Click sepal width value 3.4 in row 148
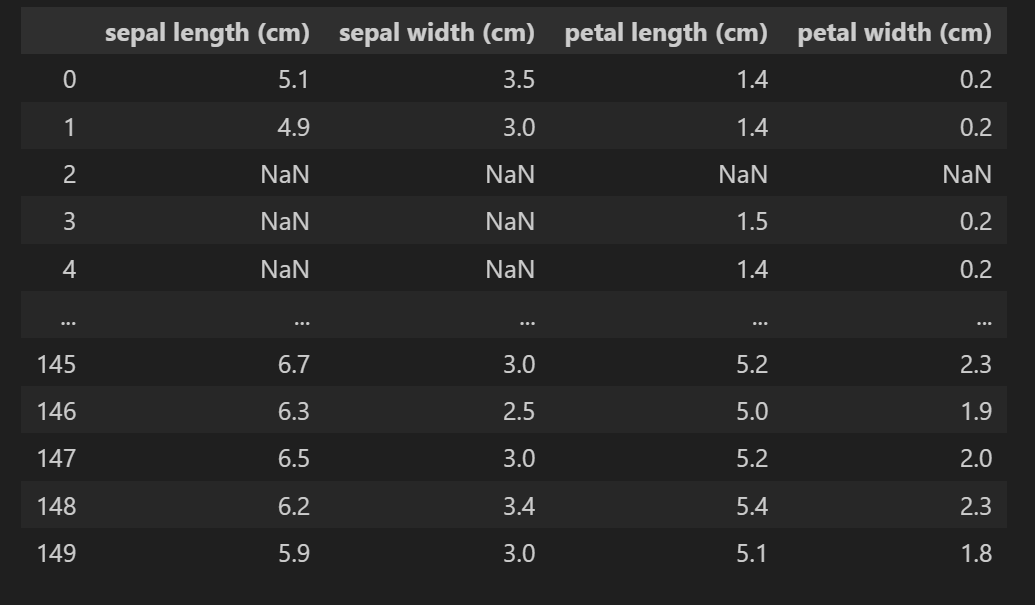The image size is (1035, 605). [x=519, y=507]
